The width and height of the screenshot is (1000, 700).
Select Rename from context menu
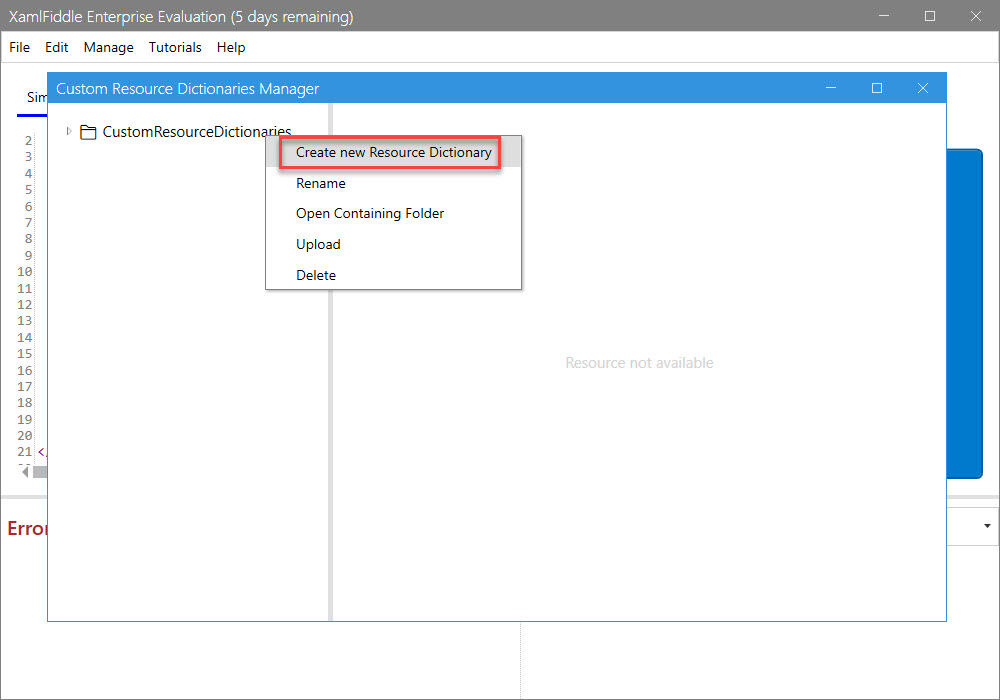point(393,183)
